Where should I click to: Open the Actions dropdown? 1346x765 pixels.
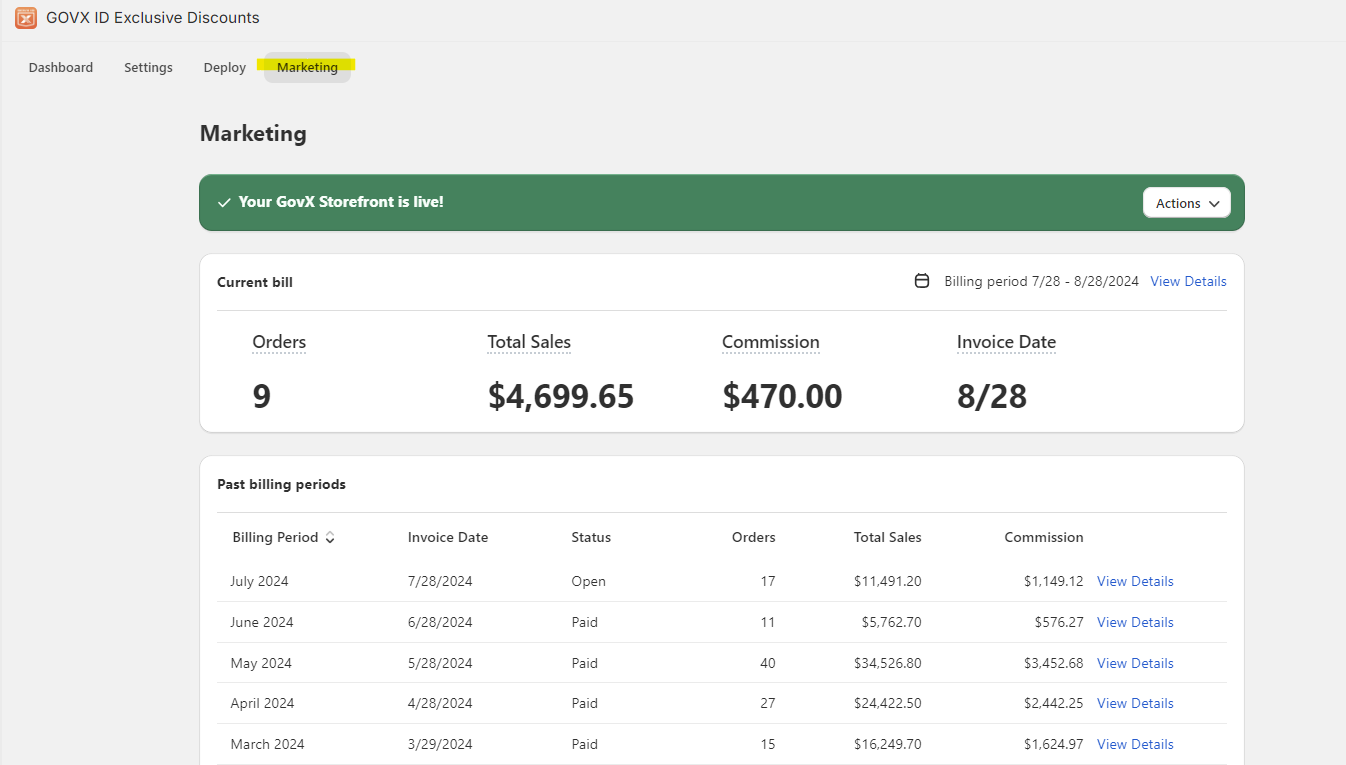(x=1187, y=203)
